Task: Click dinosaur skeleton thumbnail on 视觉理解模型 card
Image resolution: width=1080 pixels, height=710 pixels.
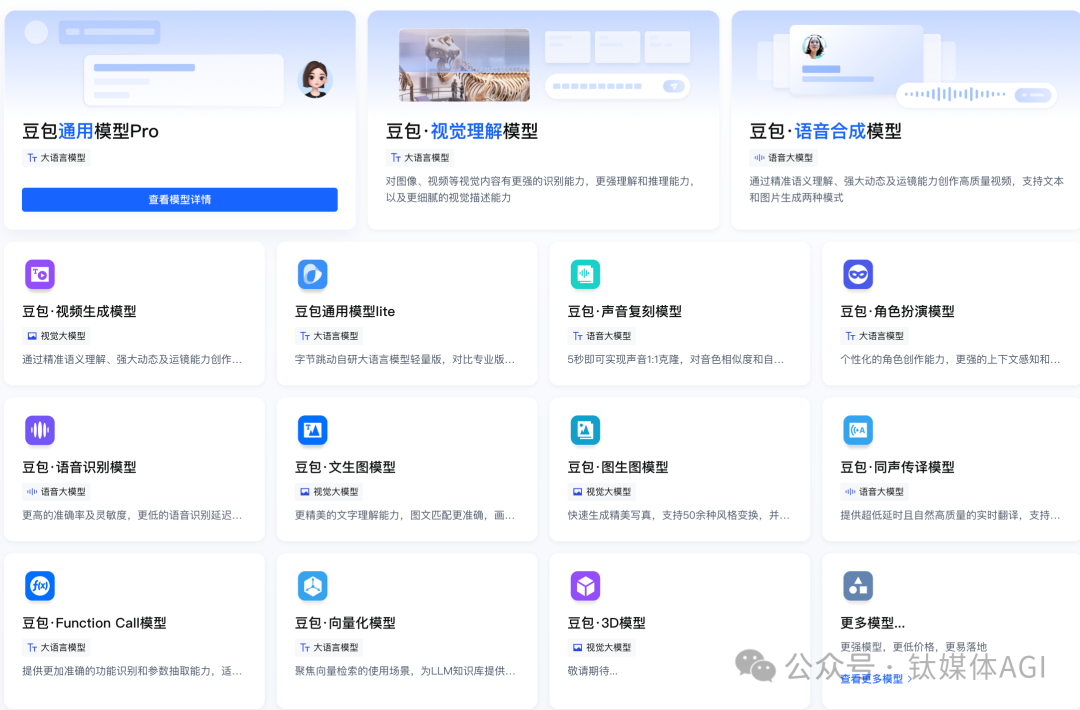Action: 464,65
